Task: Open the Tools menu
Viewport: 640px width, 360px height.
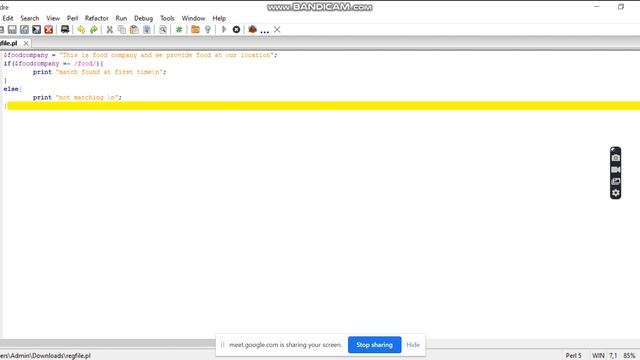Action: 167,18
